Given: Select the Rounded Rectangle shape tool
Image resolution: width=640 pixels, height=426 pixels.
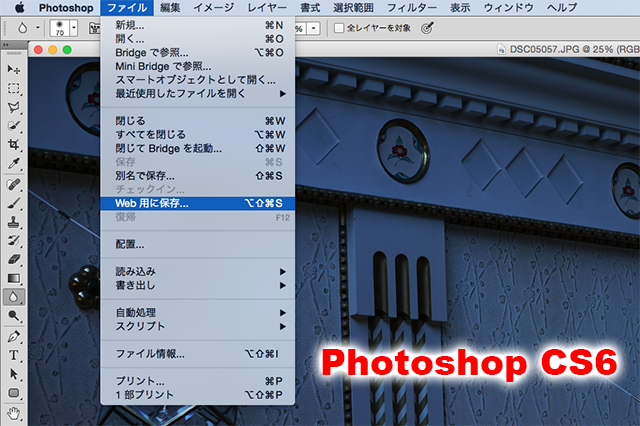Looking at the screenshot, I should 13,393.
